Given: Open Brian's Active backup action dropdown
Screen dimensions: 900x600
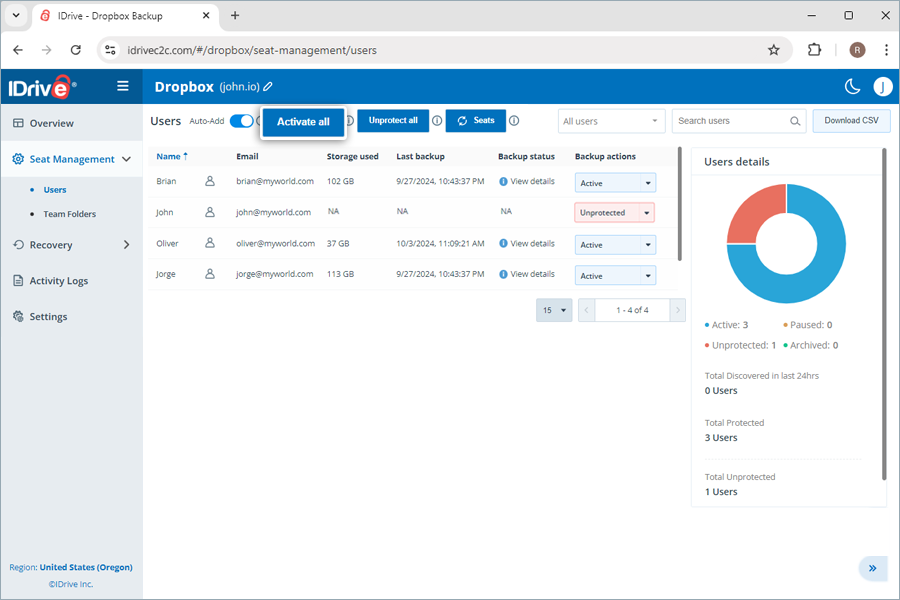Looking at the screenshot, I should click(x=615, y=183).
